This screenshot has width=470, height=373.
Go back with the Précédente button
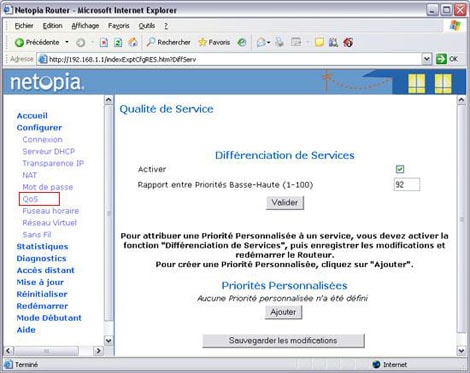coord(37,42)
